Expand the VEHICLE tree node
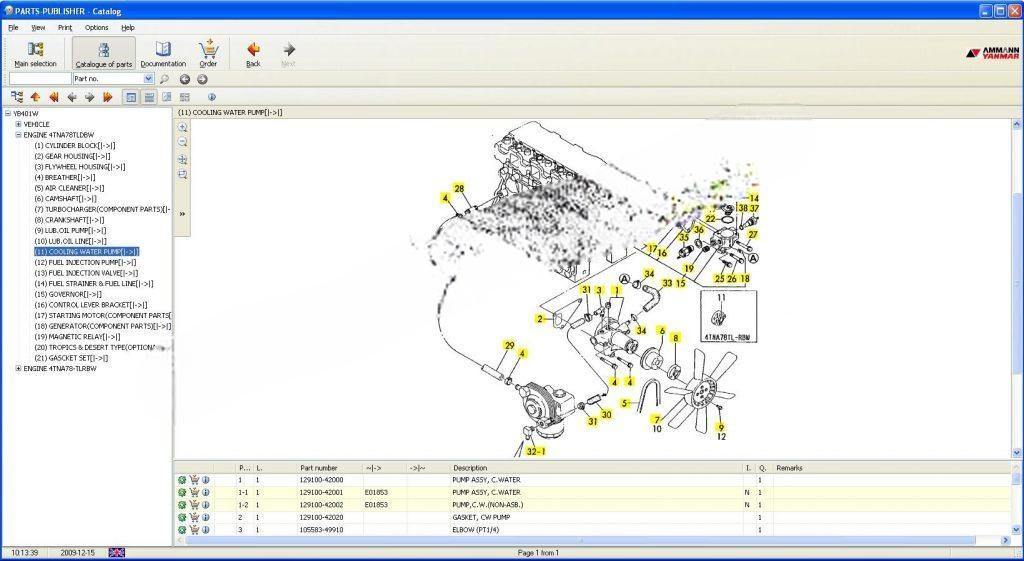The image size is (1024, 561). click(18, 124)
